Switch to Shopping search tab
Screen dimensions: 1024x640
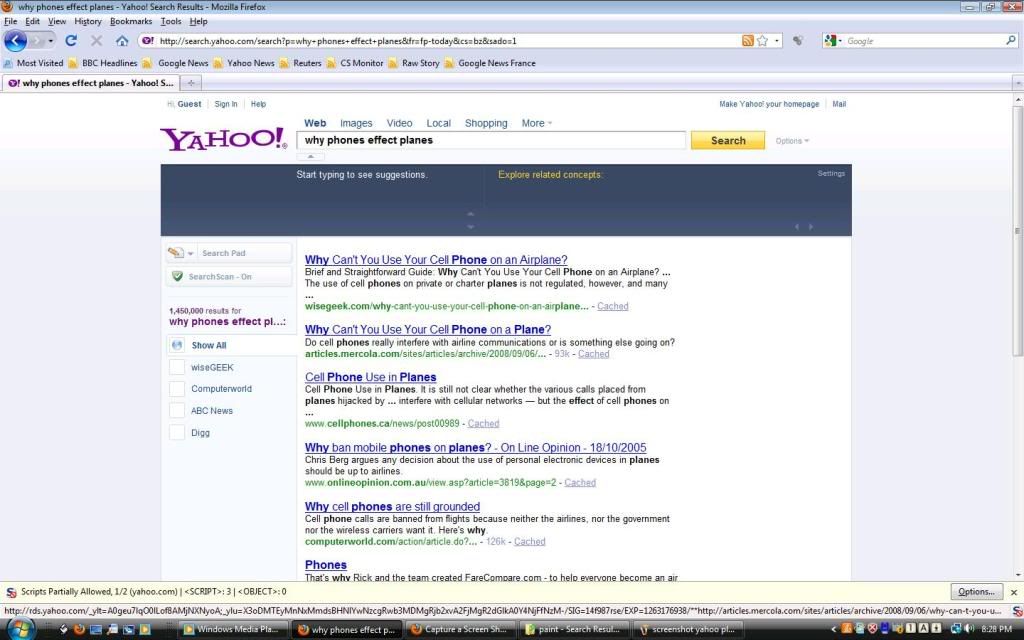(x=486, y=123)
